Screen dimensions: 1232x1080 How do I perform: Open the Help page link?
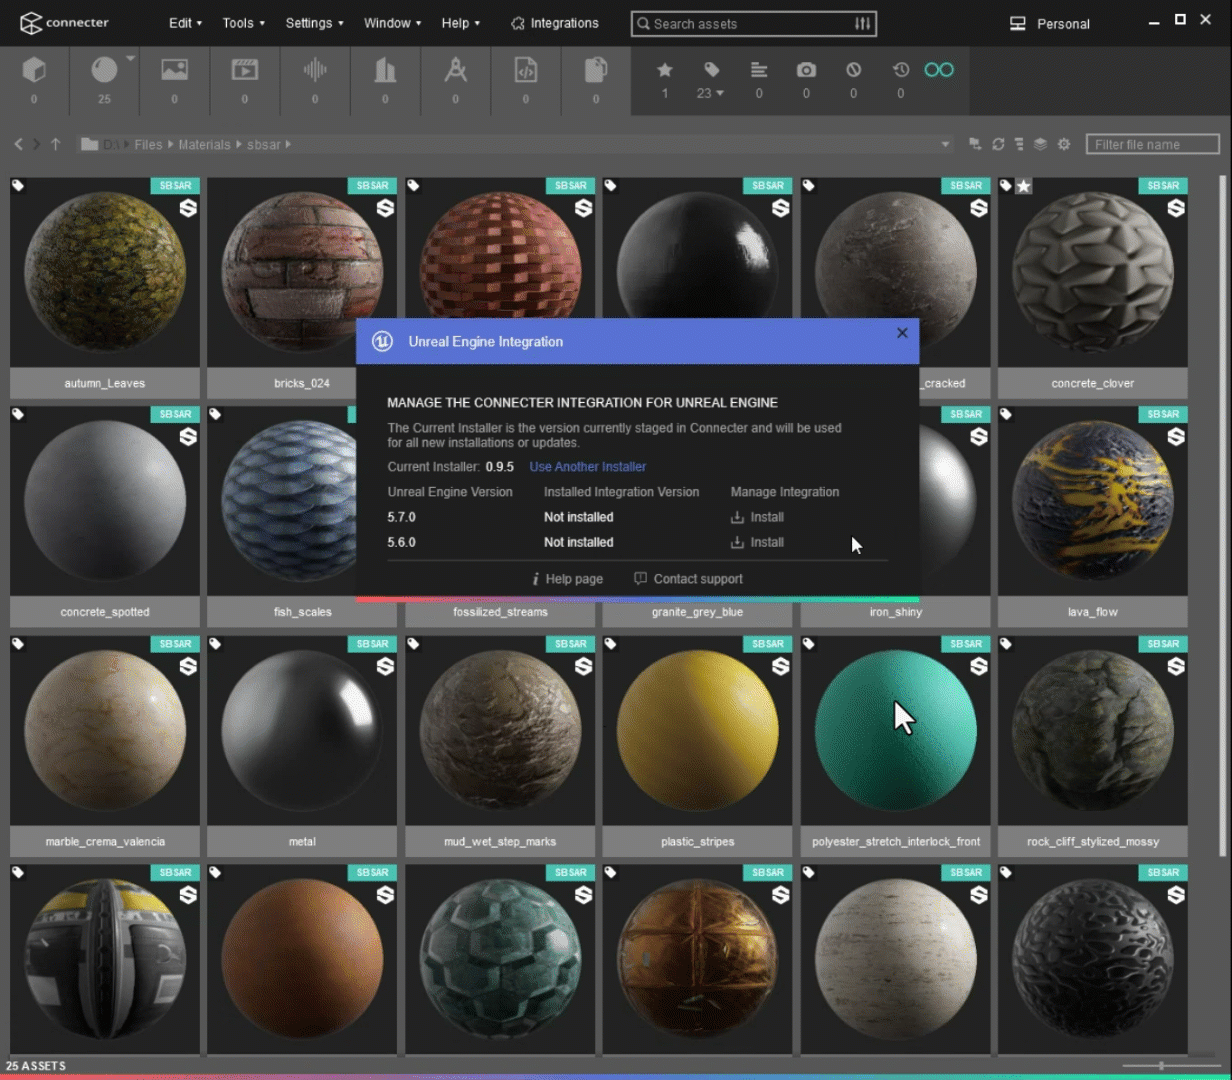point(567,579)
